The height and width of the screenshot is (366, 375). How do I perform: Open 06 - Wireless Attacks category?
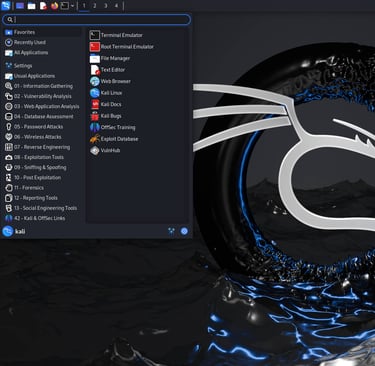[43, 137]
